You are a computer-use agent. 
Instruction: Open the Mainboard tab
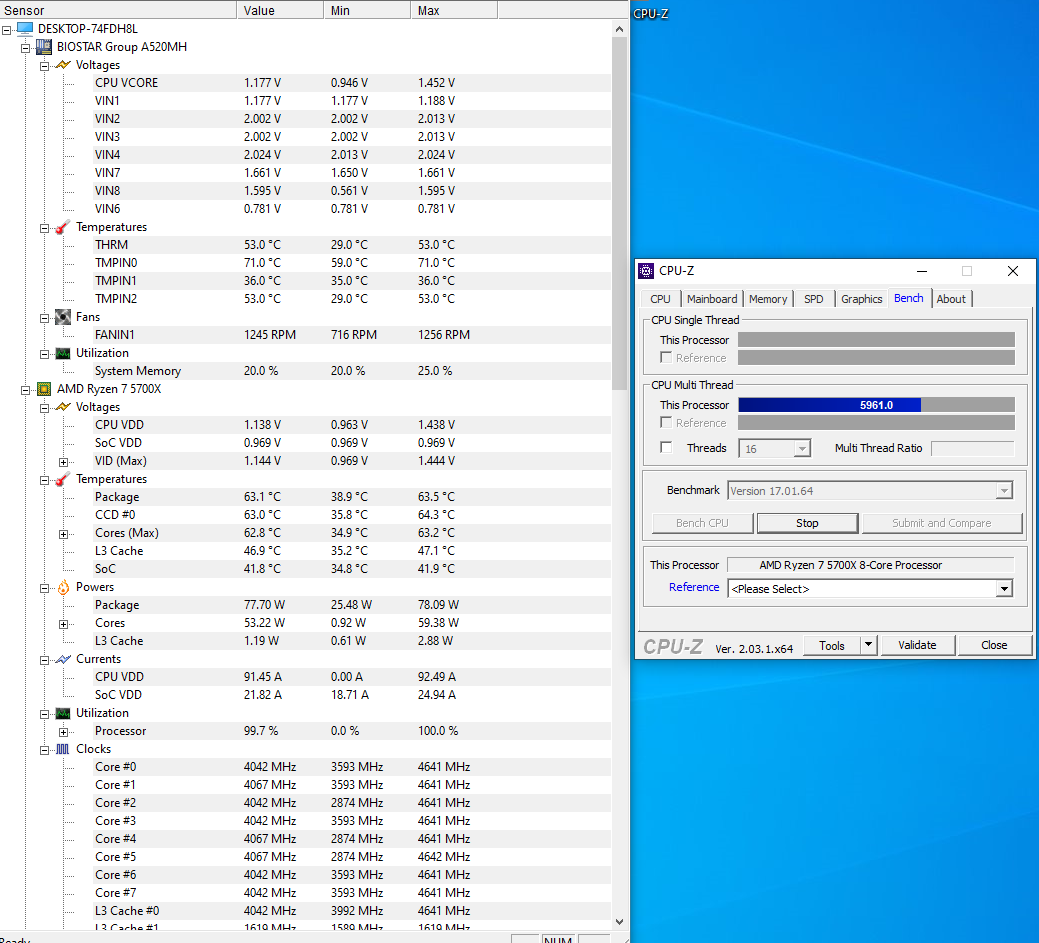712,299
